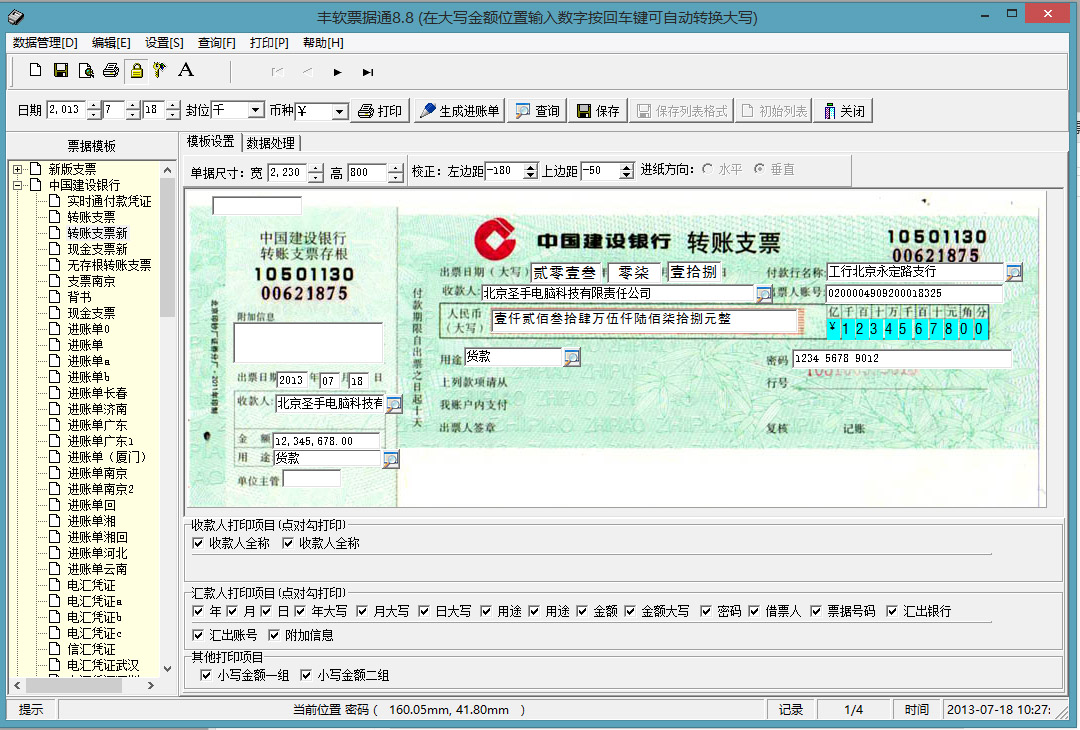Uncheck the 票据号码 checkbox
Image resolution: width=1080 pixels, height=730 pixels.
pos(816,611)
